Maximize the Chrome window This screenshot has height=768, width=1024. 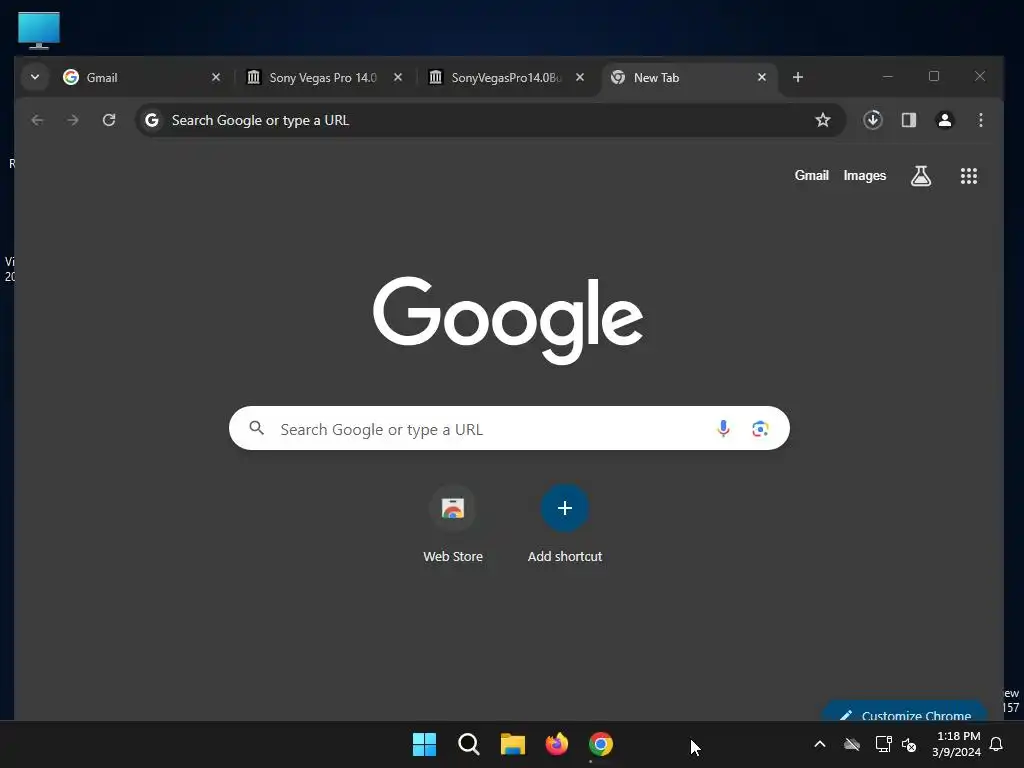pos(934,76)
